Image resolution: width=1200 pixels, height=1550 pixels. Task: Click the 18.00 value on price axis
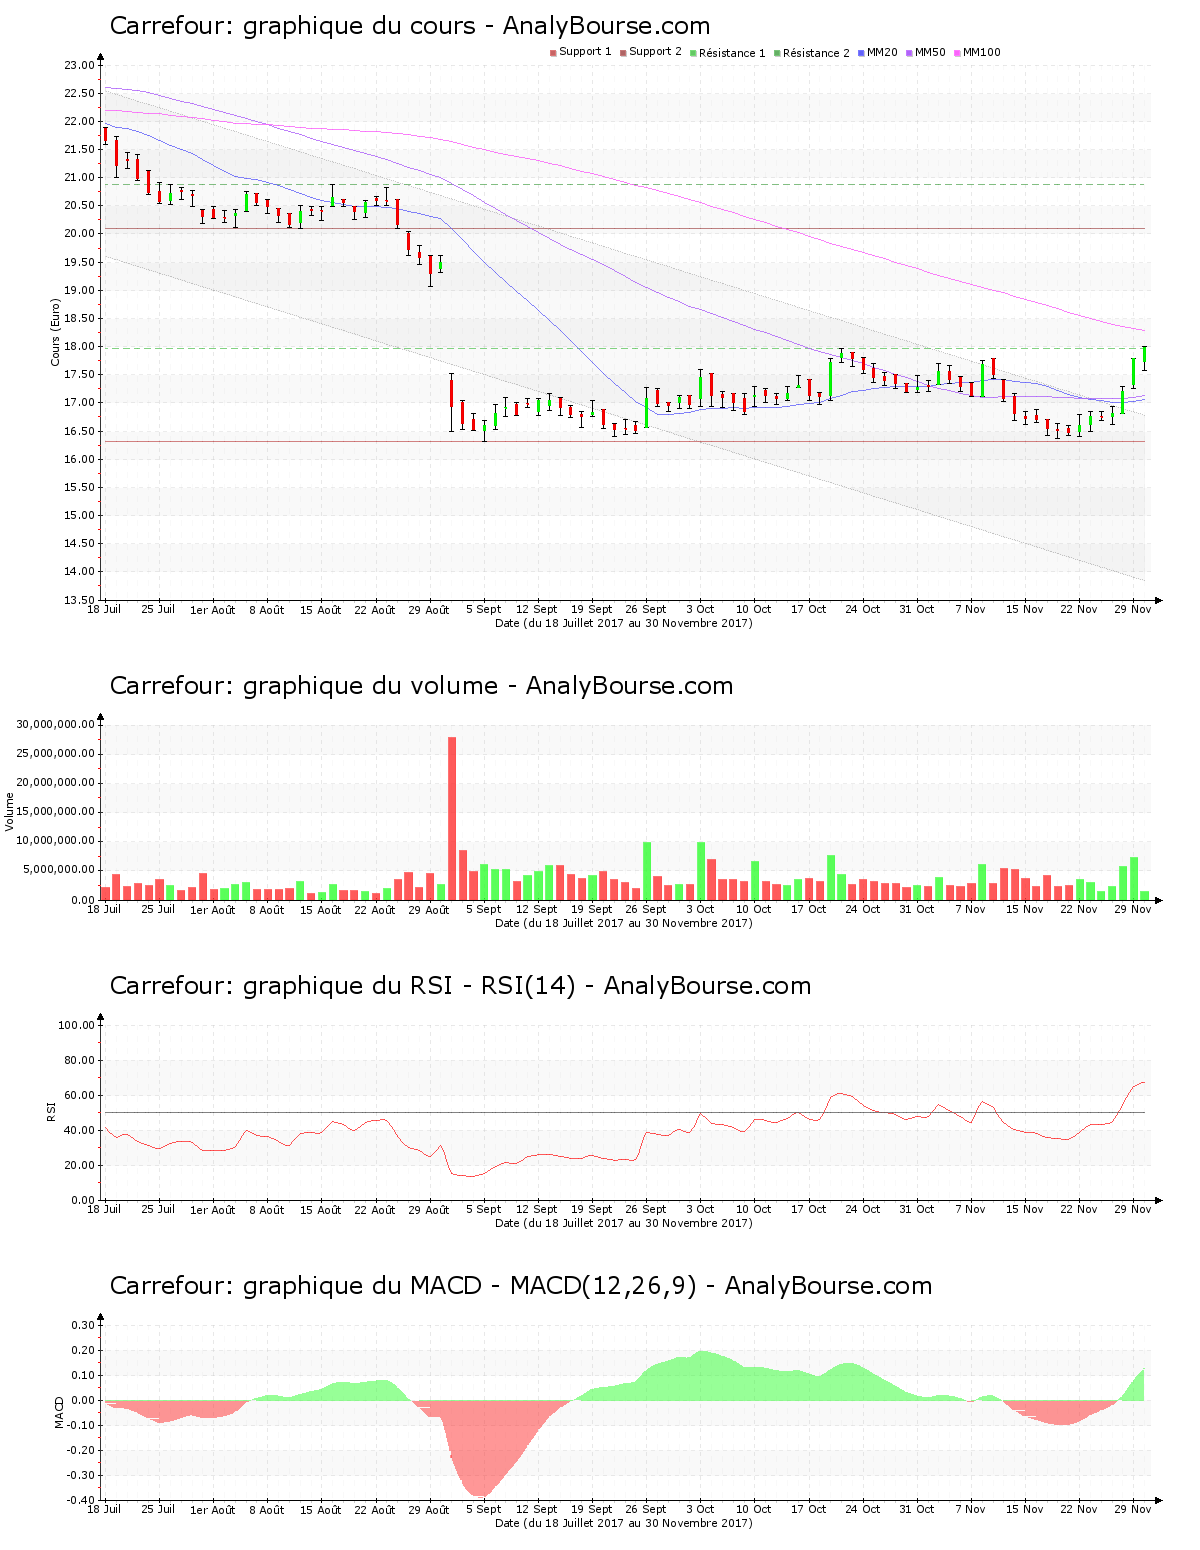tap(79, 347)
